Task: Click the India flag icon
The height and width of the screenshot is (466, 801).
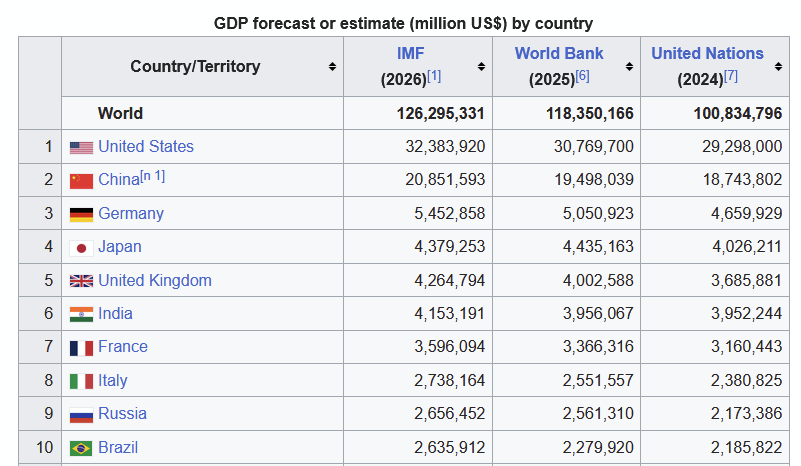Action: coord(81,314)
